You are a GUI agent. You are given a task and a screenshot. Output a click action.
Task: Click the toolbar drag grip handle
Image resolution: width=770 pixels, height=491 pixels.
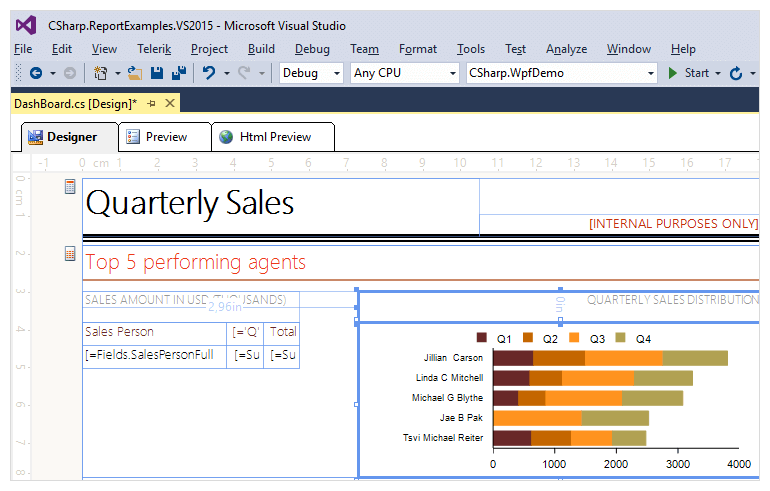[19, 73]
